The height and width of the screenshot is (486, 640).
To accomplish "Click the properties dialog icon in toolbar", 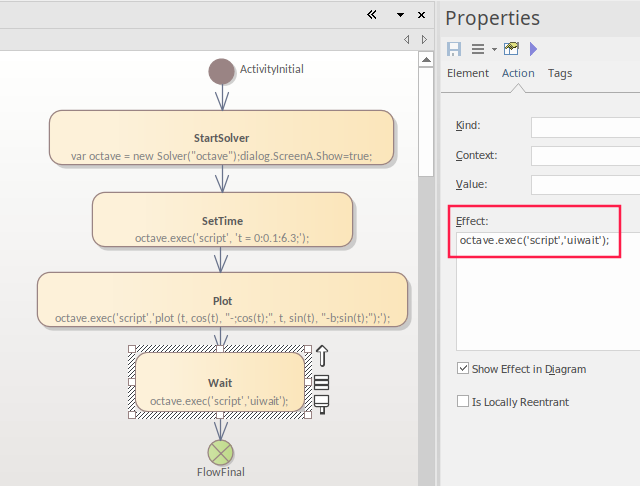I will click(x=512, y=49).
